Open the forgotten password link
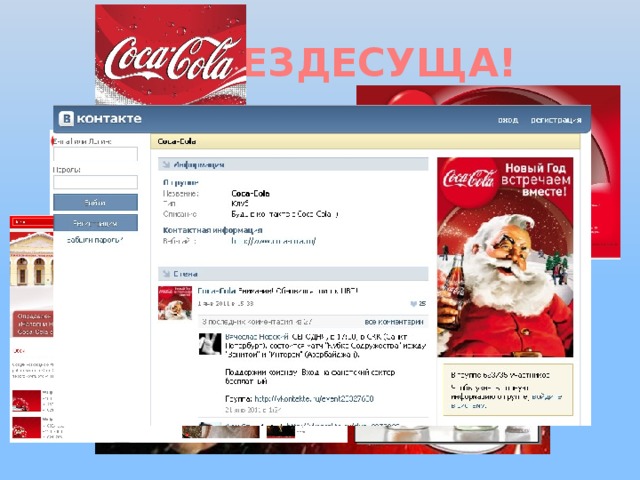Viewport: 640px width, 480px height. pyautogui.click(x=95, y=240)
